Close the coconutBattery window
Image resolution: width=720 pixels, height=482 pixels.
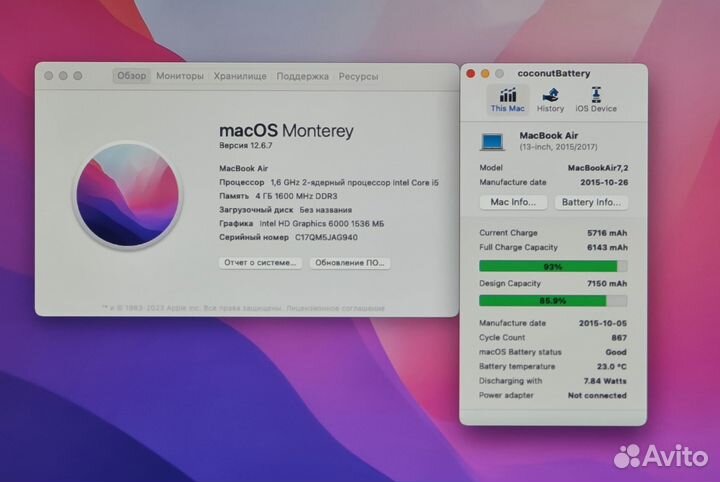point(470,73)
